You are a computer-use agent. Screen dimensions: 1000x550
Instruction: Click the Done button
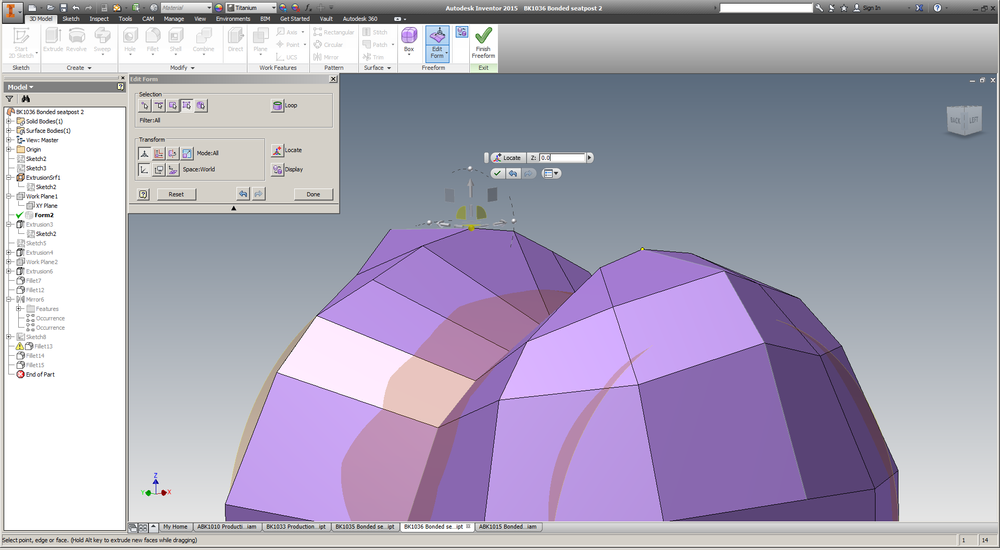point(313,195)
